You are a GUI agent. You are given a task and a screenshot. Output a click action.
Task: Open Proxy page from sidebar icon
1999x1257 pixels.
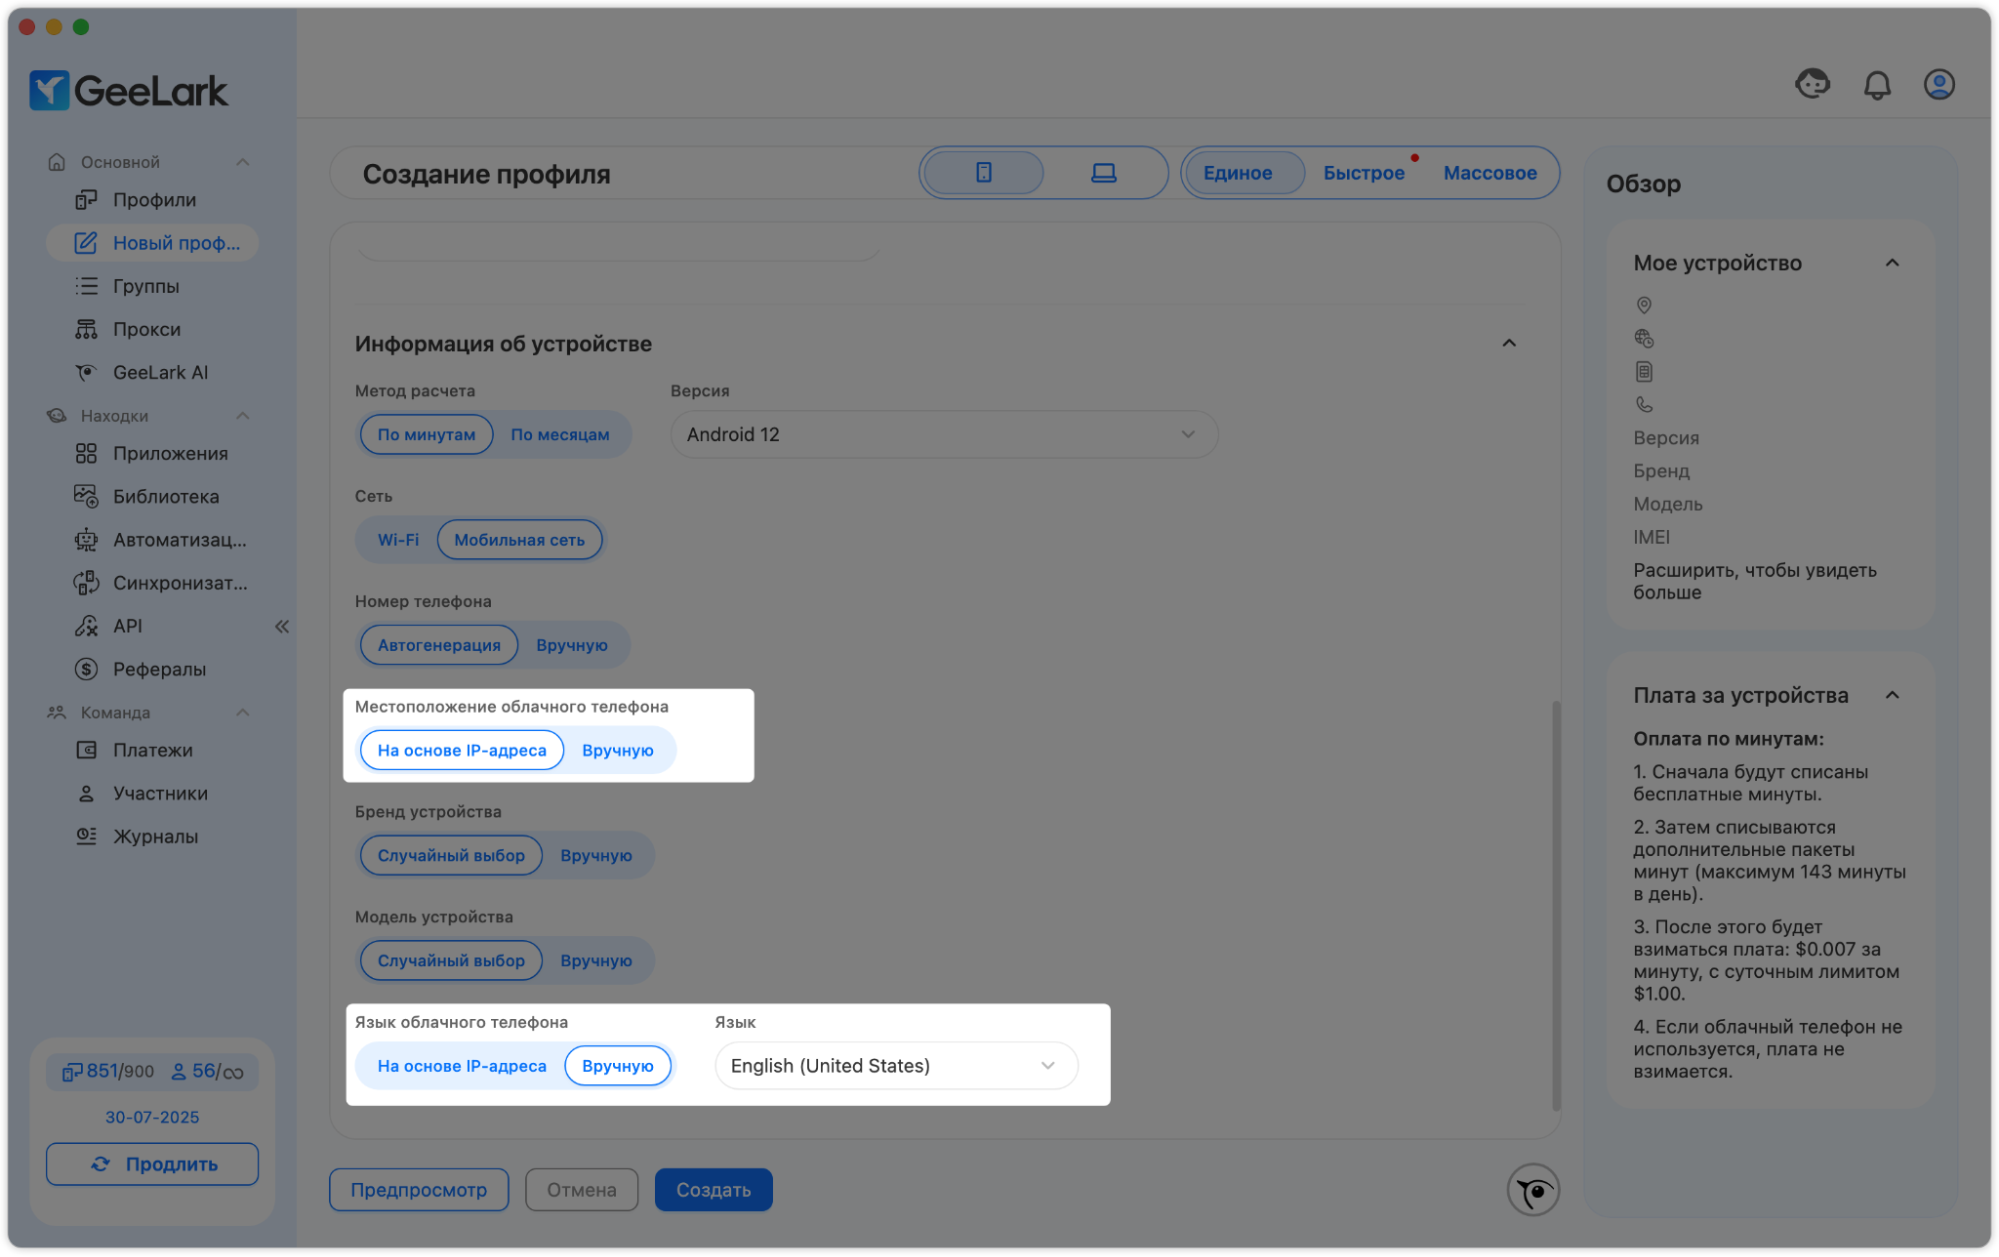[x=87, y=329]
